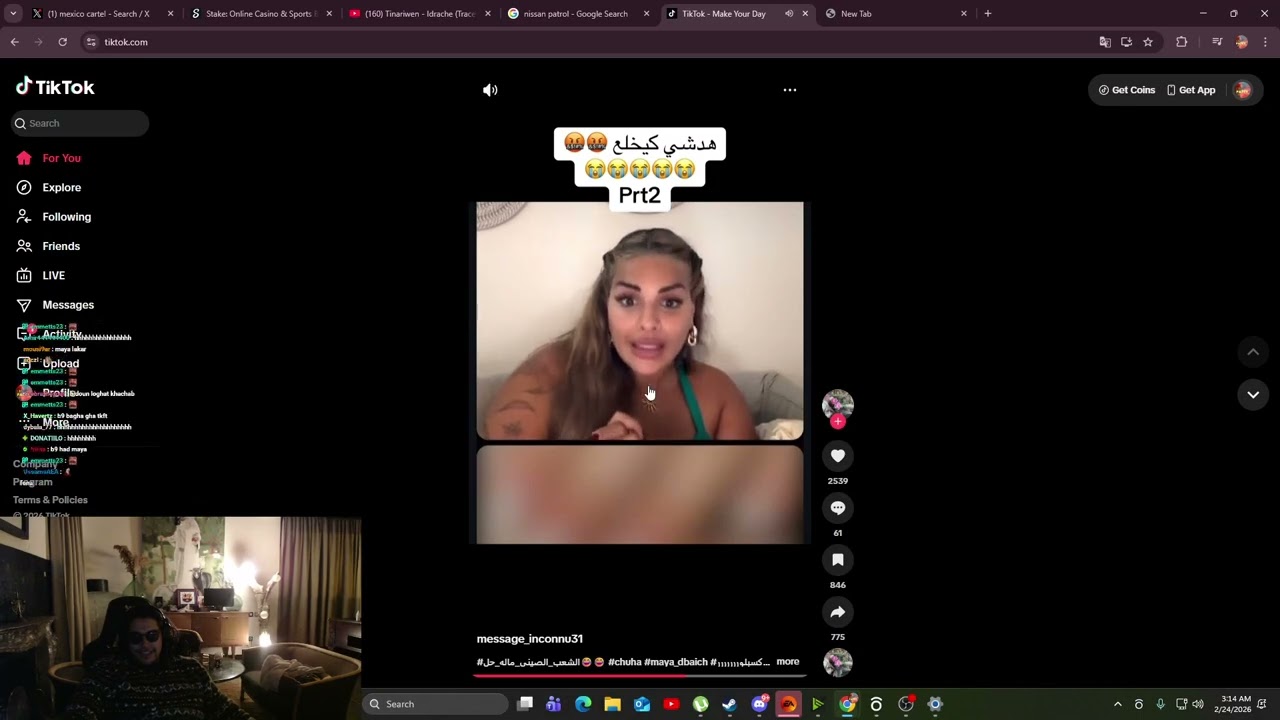The image size is (1280, 720).
Task: Open the creator's avatar above the like button
Action: (838, 404)
